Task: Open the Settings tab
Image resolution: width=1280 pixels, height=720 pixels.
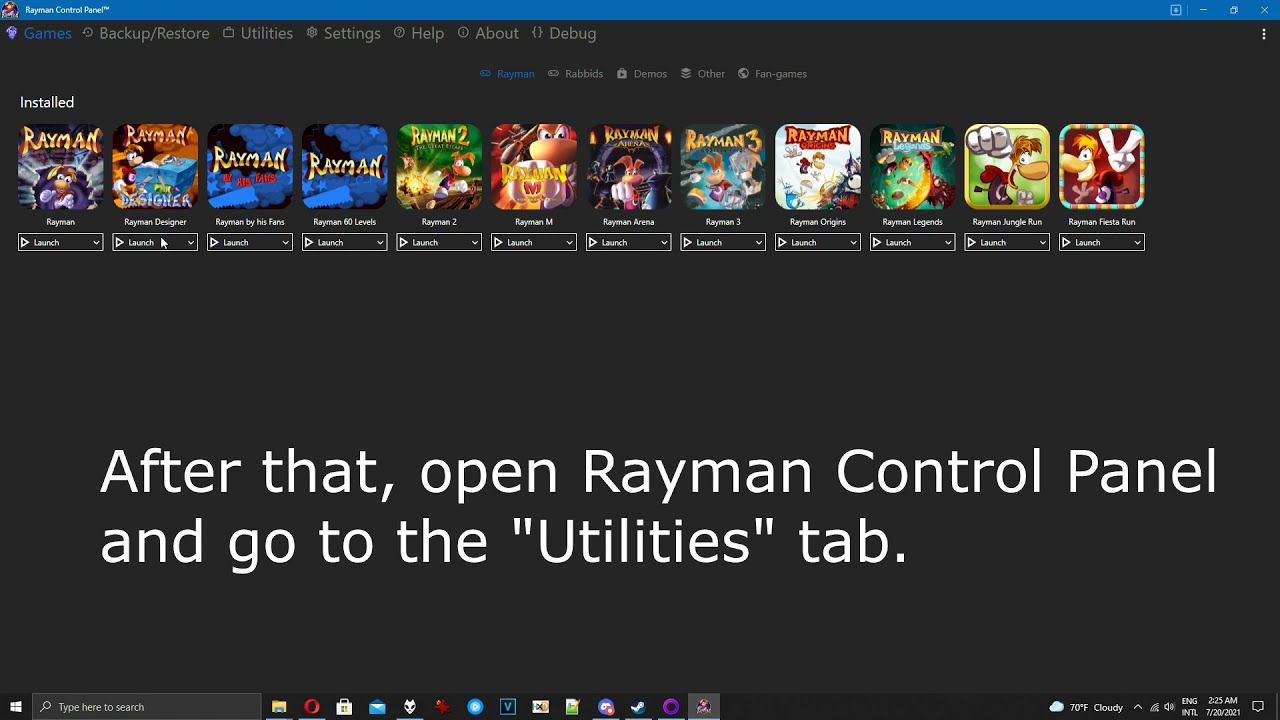Action: click(343, 33)
